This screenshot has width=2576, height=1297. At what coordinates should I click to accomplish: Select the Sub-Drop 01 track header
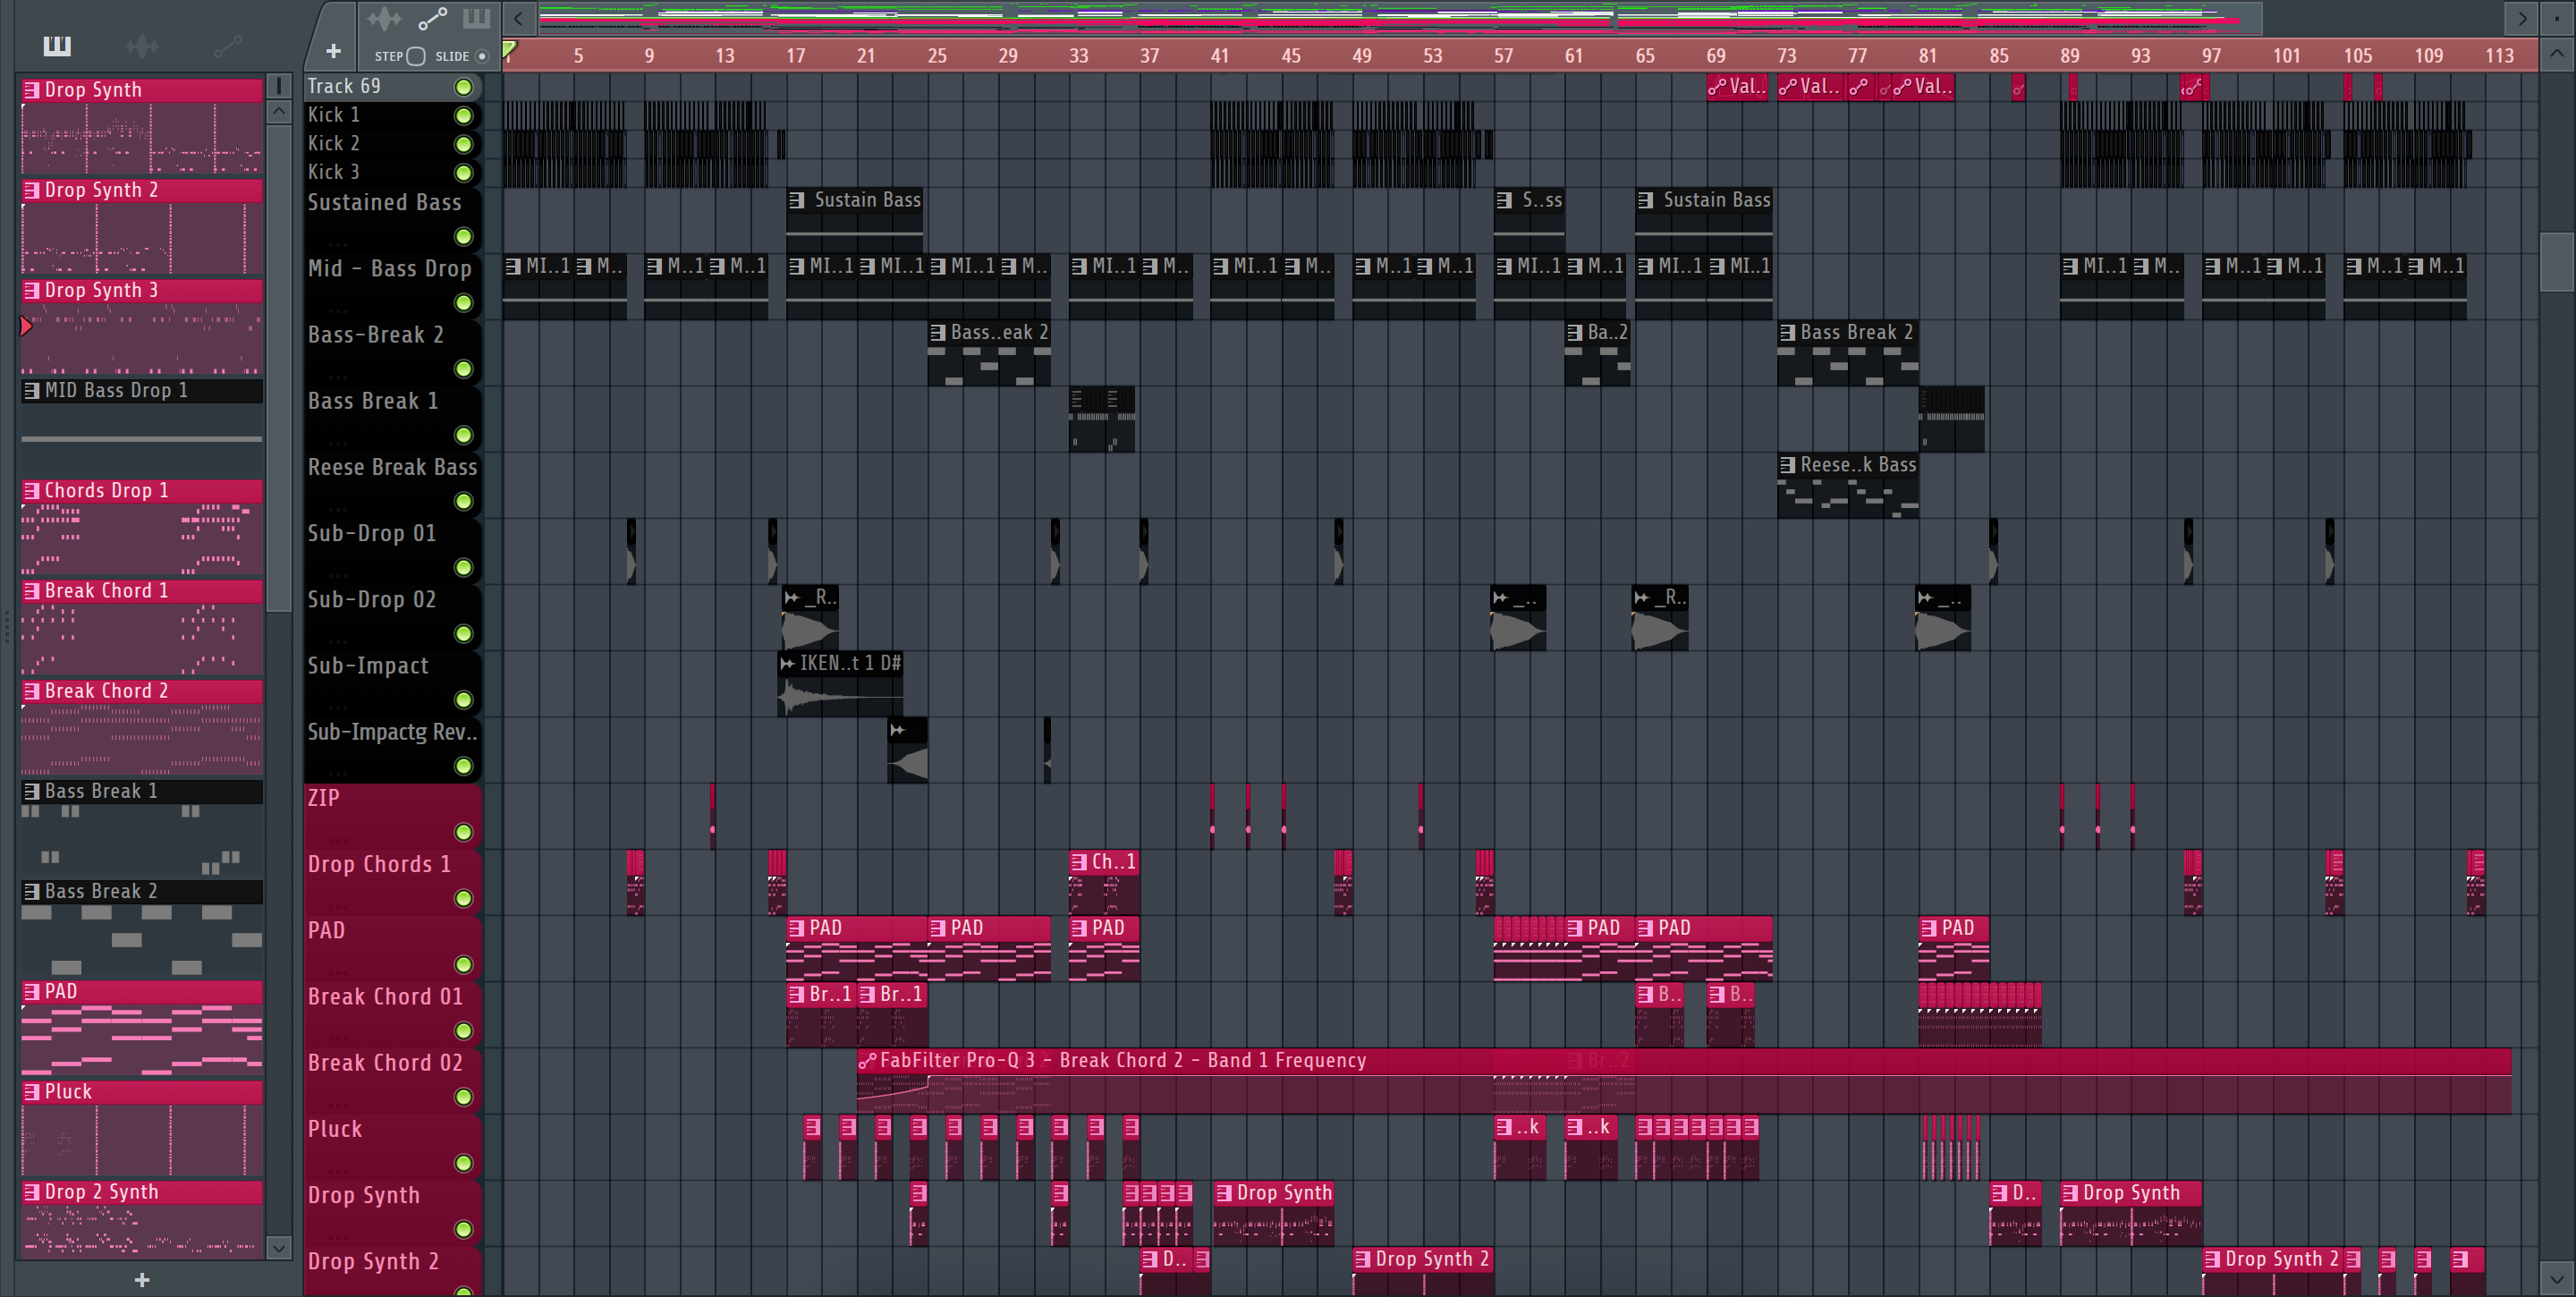coord(392,551)
